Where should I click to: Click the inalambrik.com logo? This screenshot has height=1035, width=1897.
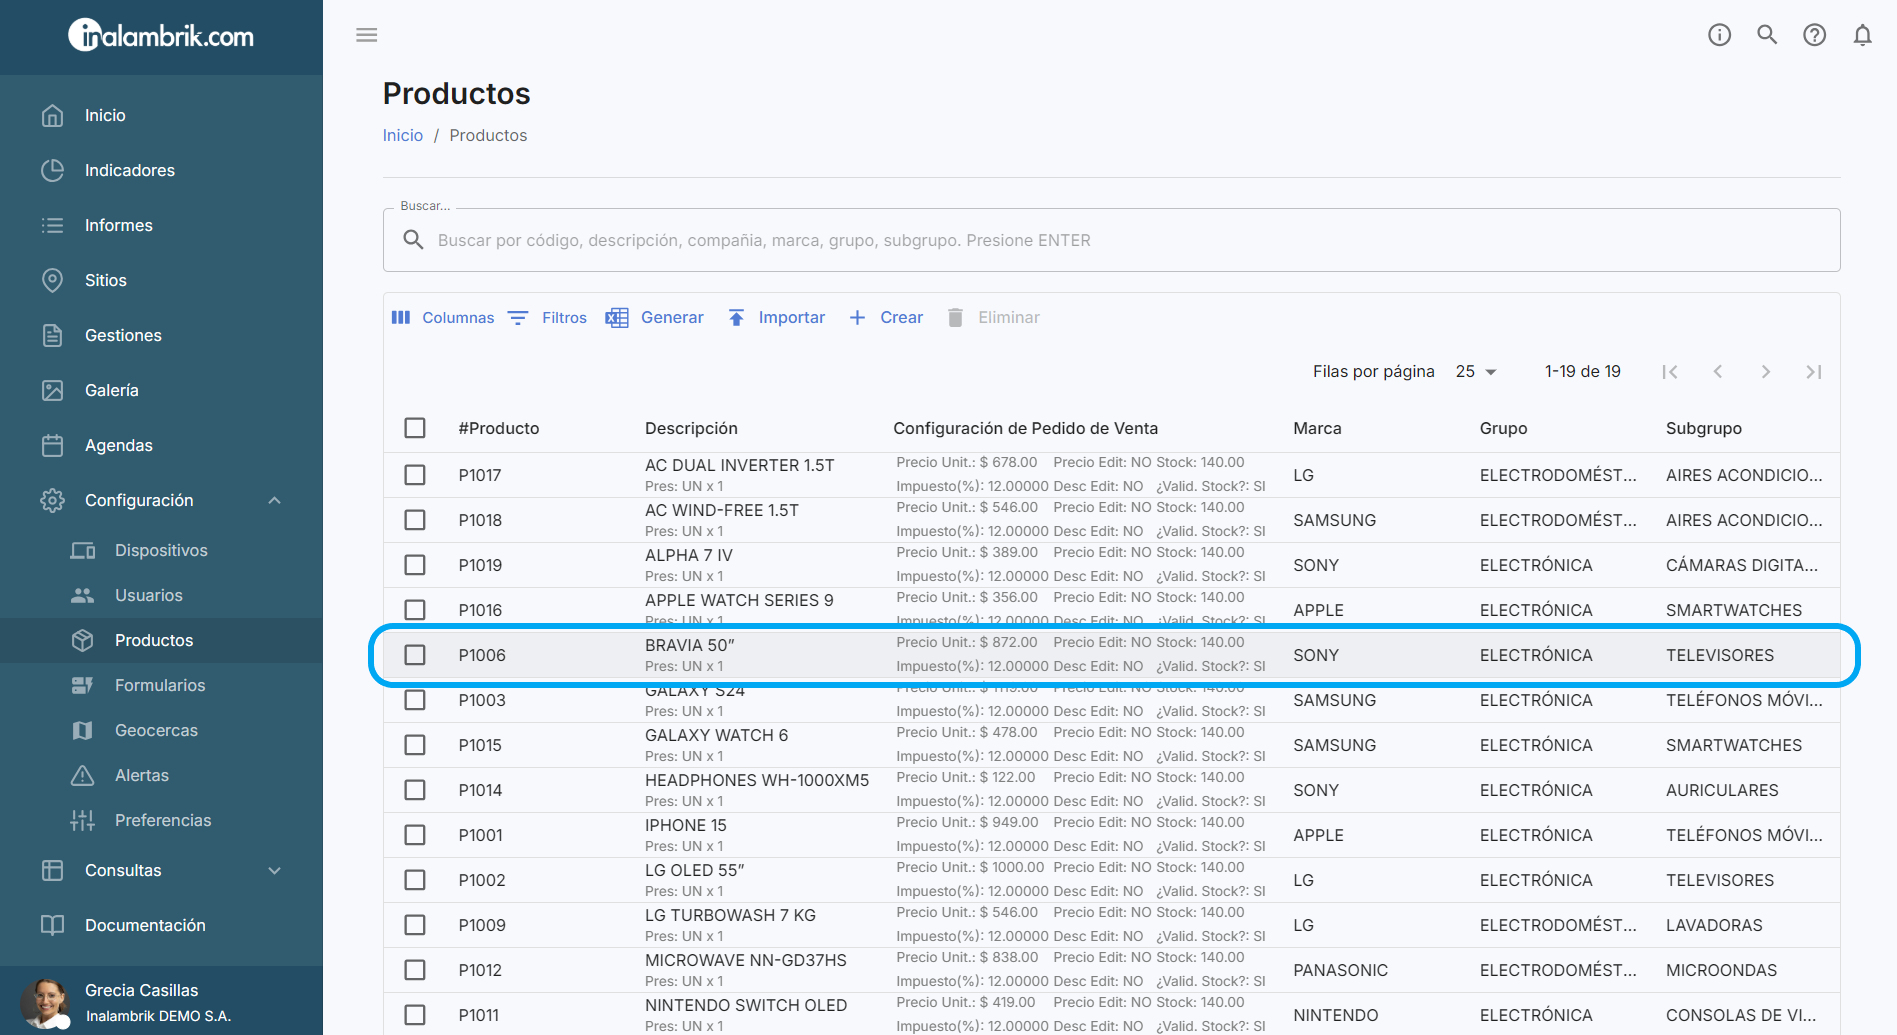(x=161, y=36)
